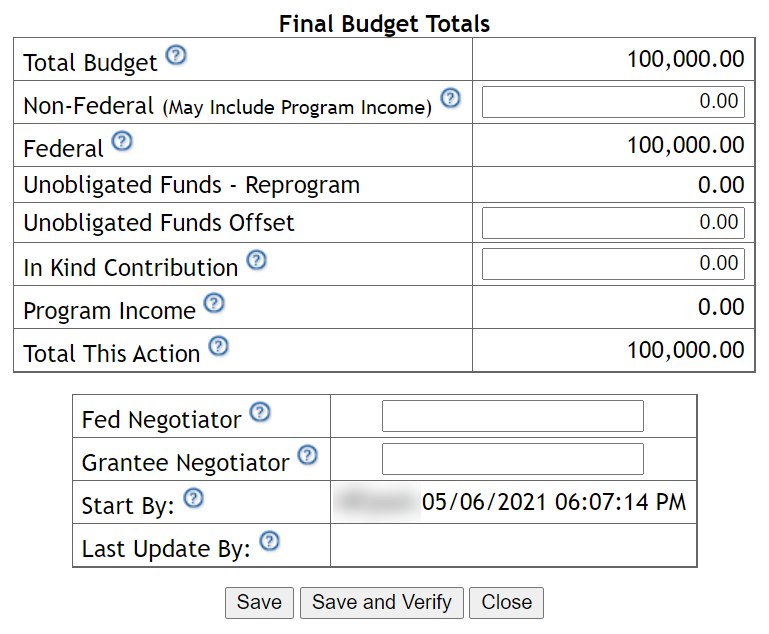Click the Fed Negotiator text box
769x634 pixels.
513,416
